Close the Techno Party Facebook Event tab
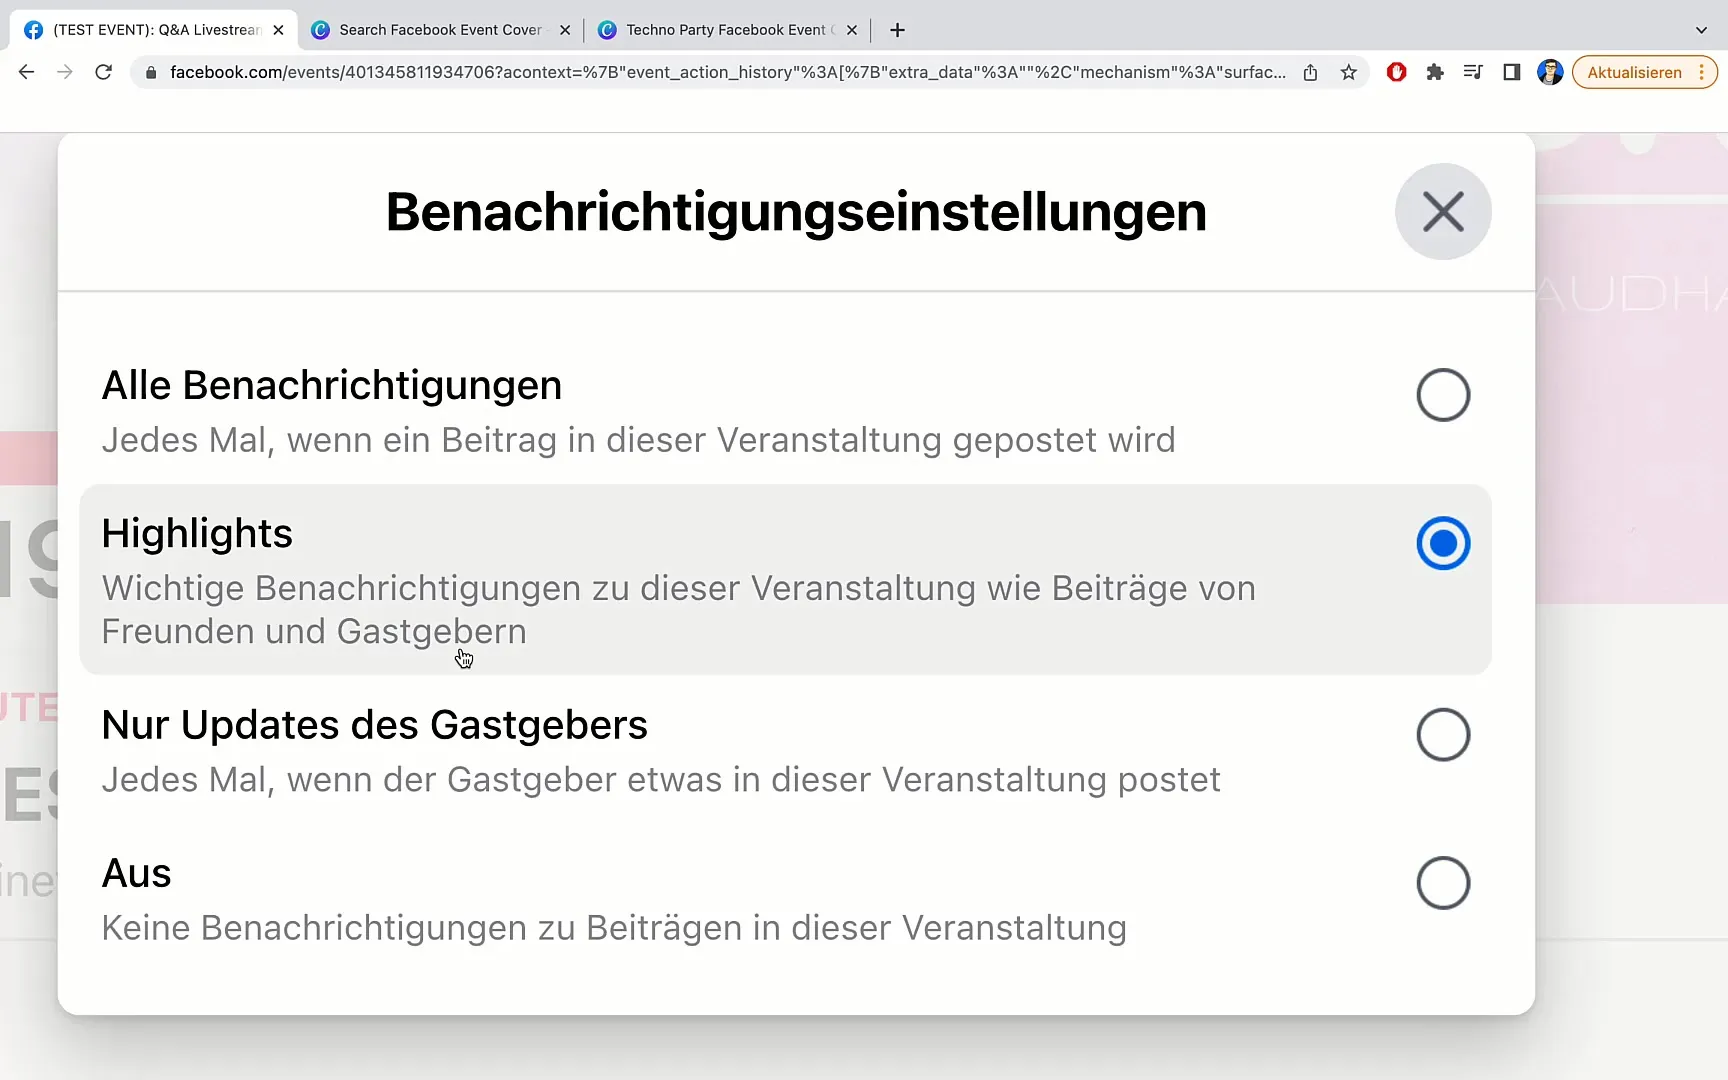 (852, 30)
